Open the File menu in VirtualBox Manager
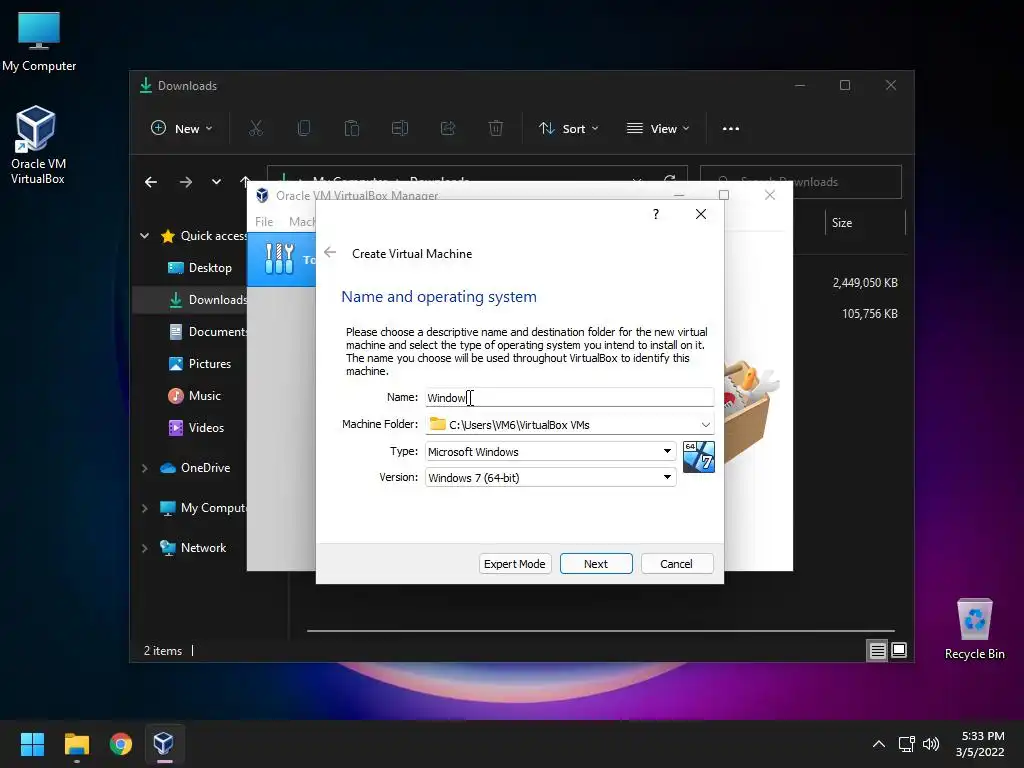This screenshot has height=768, width=1024. click(x=264, y=221)
